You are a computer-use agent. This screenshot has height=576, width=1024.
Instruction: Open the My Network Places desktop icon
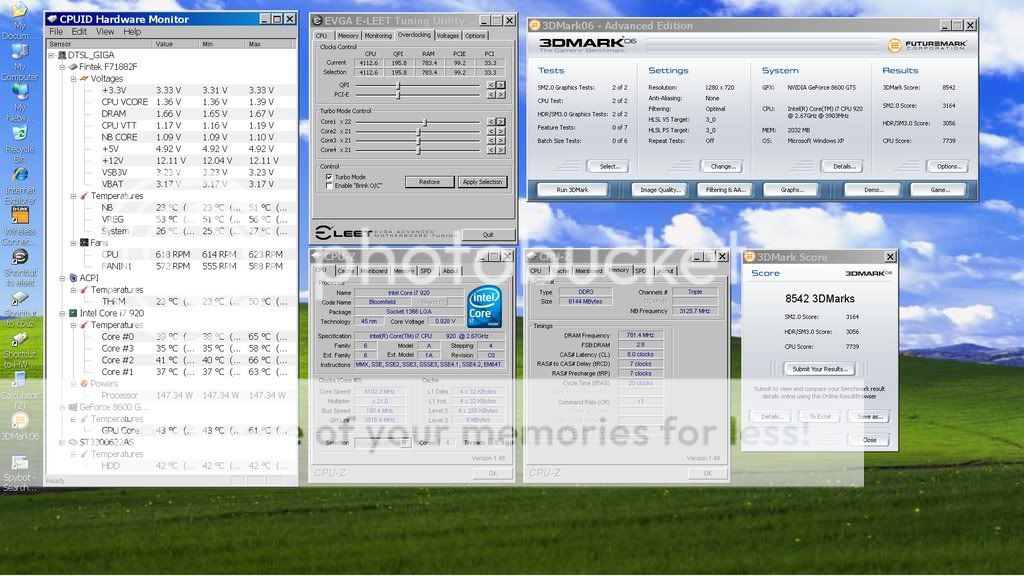20,91
